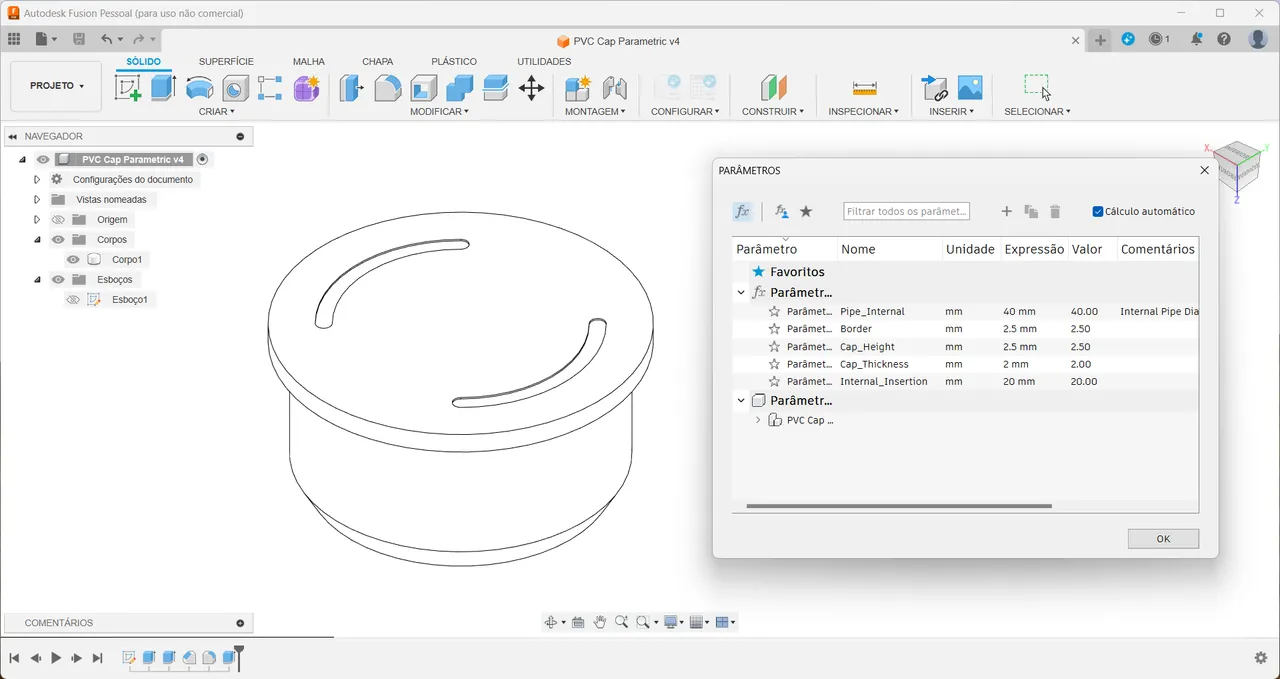Disable the Cálculo automático checkbox
The height and width of the screenshot is (679, 1280).
(1097, 211)
